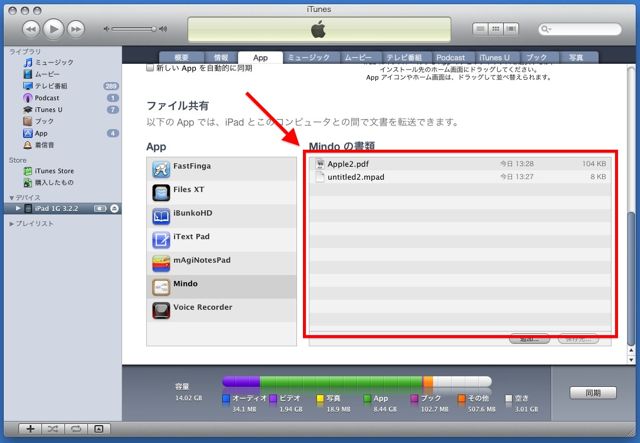Image resolution: width=640 pixels, height=443 pixels.
Task: Select iBunkoHD in App list
Action: 222,216
